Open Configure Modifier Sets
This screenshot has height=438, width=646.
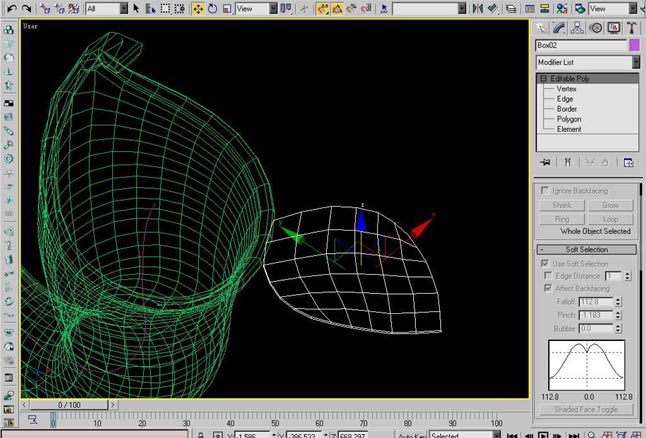click(628, 162)
